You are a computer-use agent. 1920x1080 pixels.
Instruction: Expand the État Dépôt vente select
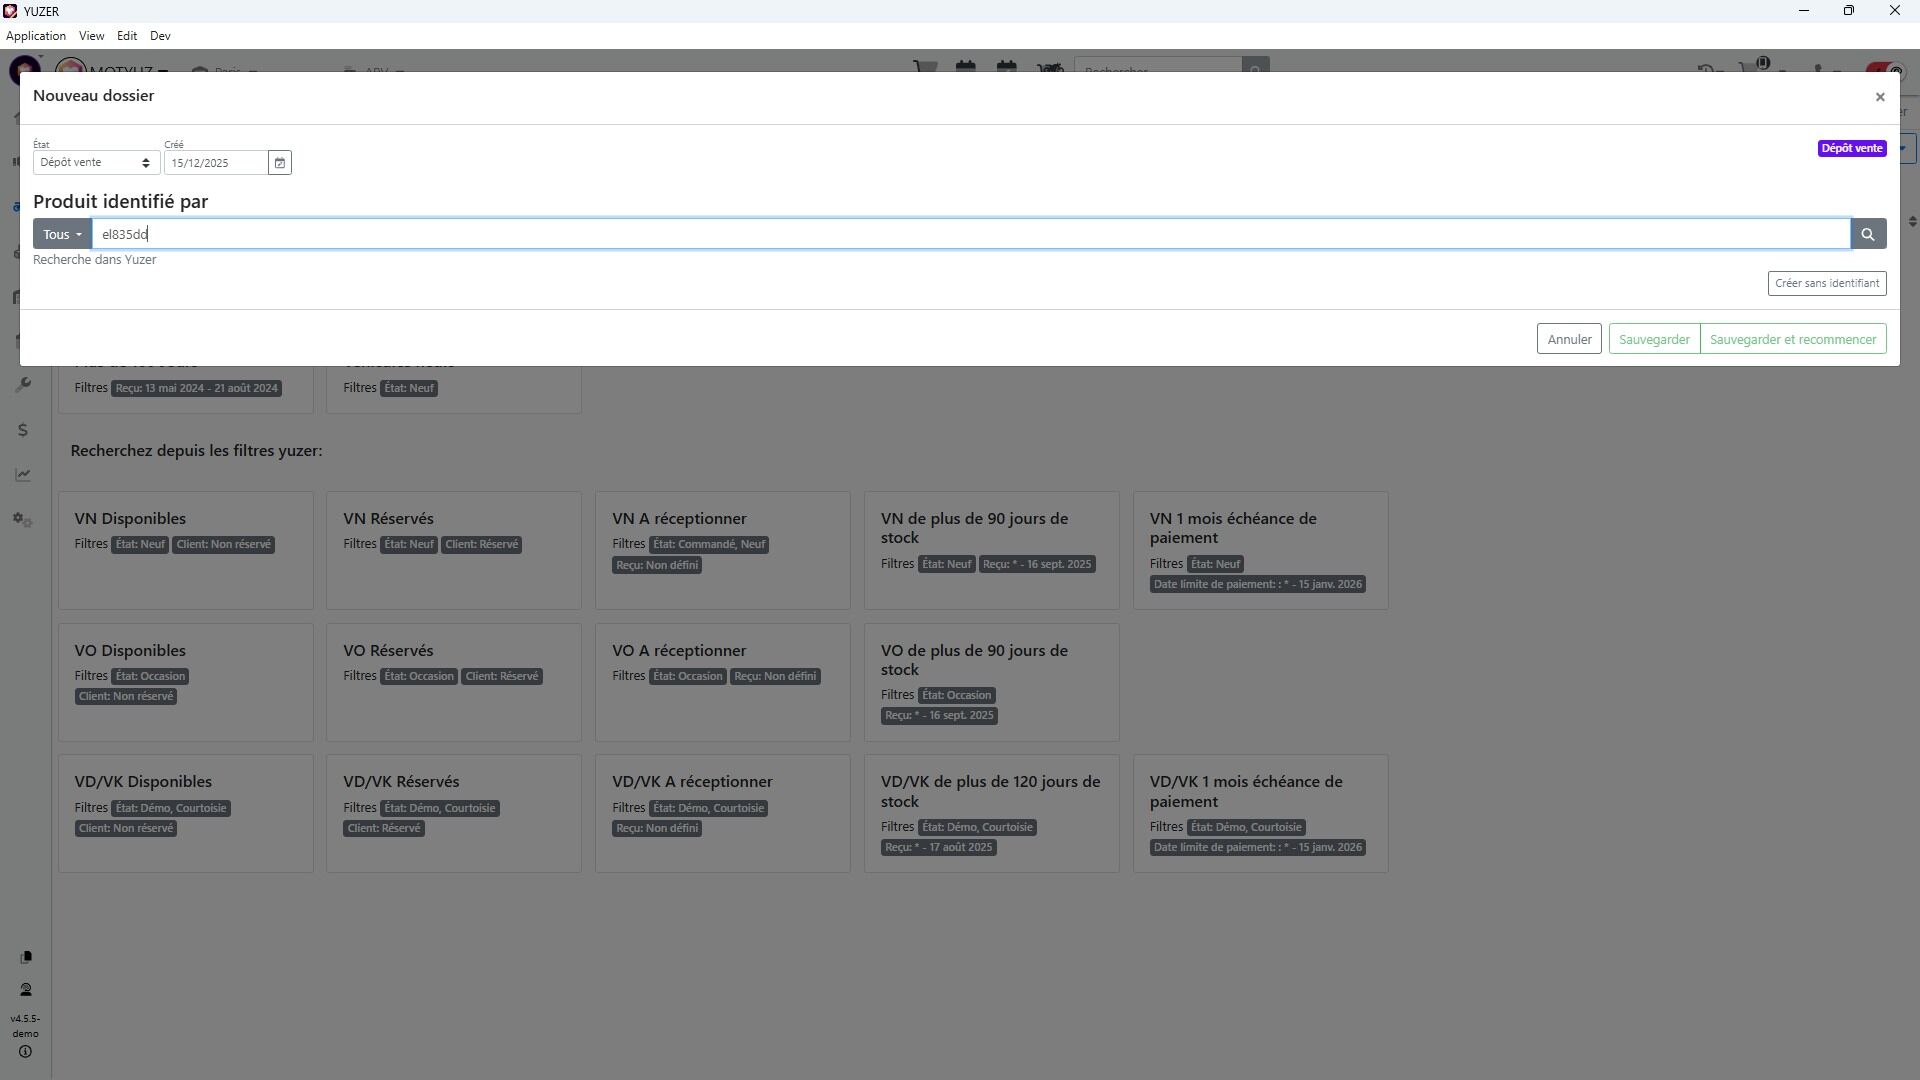point(96,163)
